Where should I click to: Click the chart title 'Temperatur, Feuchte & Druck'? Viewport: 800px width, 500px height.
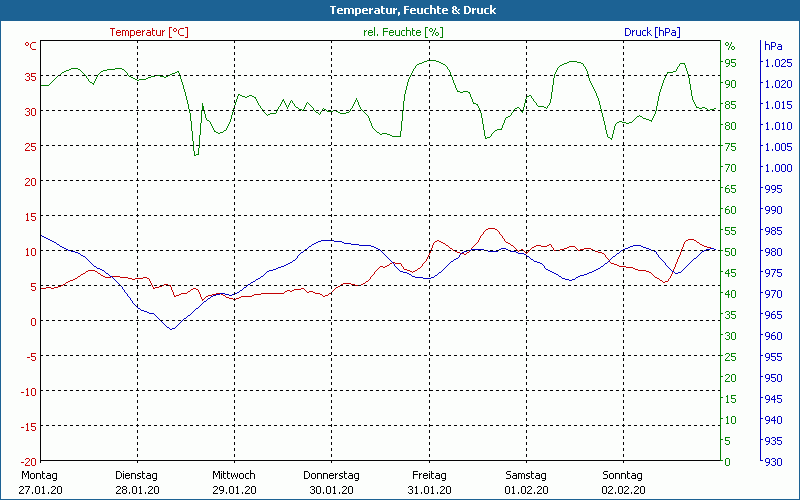pyautogui.click(x=399, y=10)
